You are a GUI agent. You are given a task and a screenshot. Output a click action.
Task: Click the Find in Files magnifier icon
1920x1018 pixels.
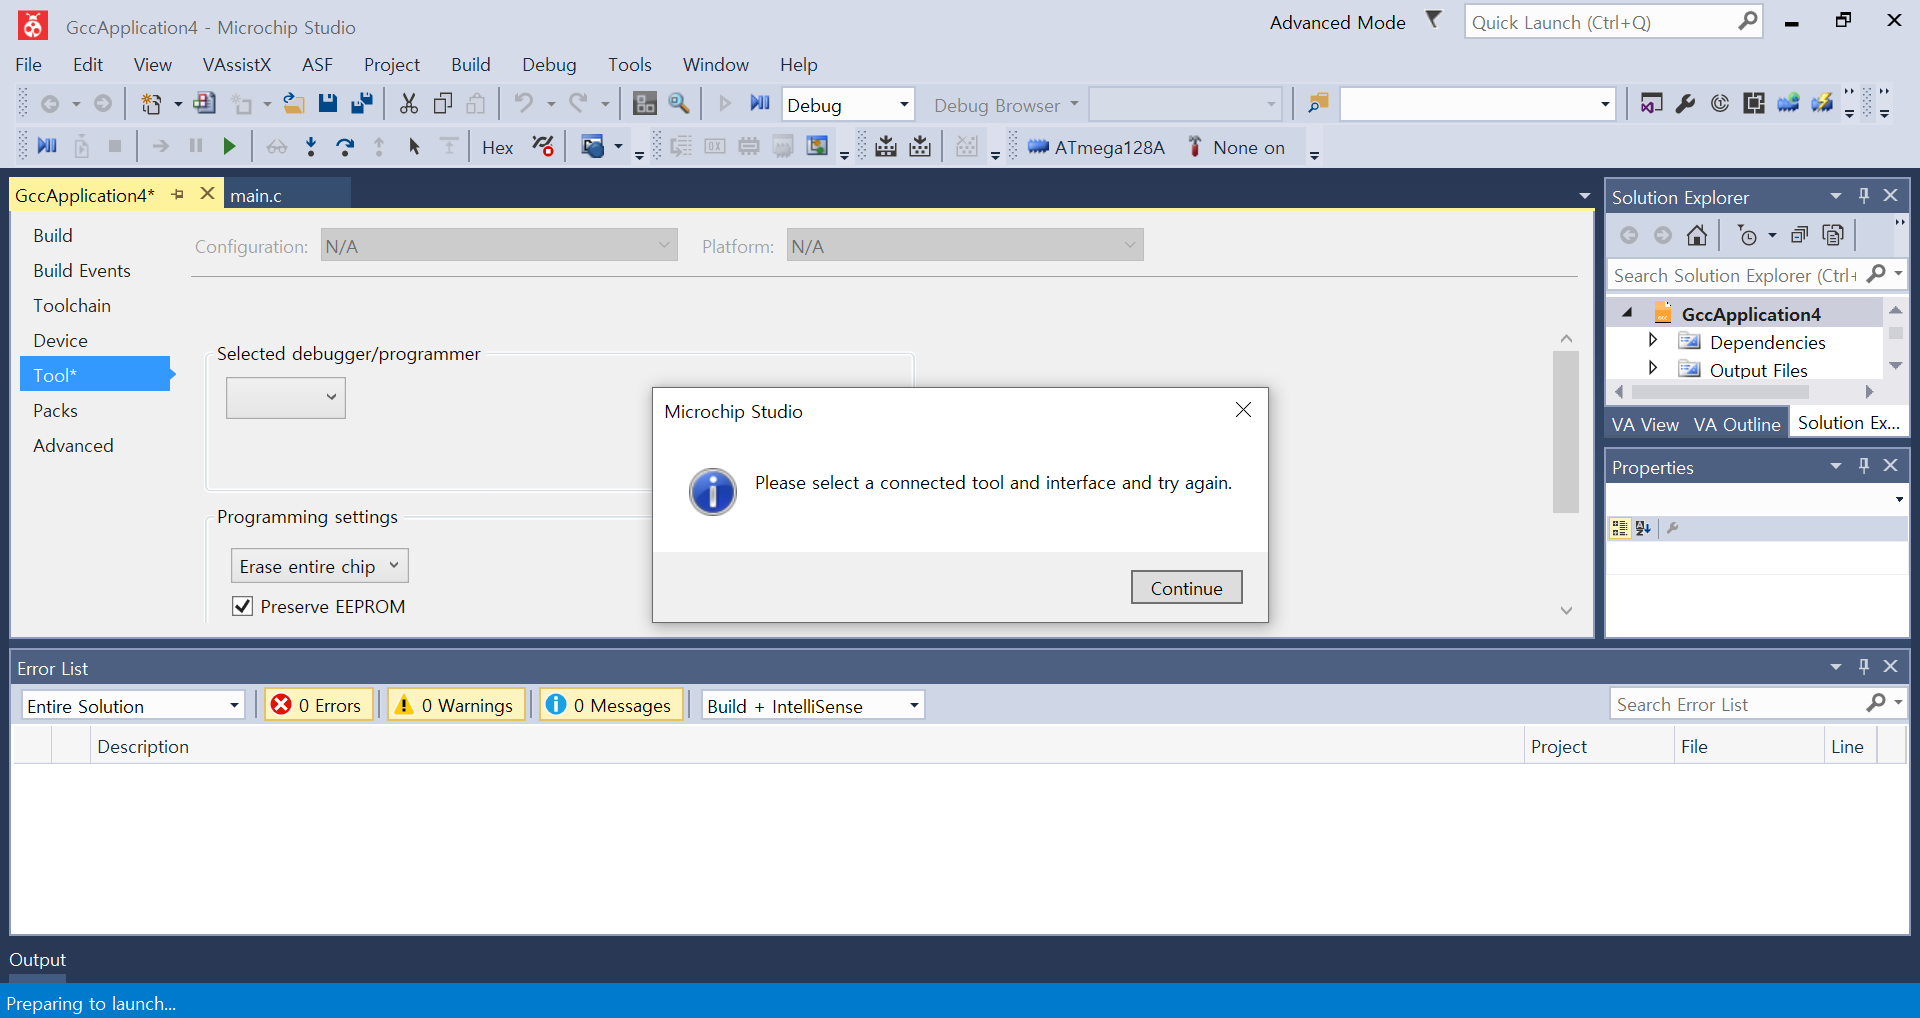pos(679,103)
